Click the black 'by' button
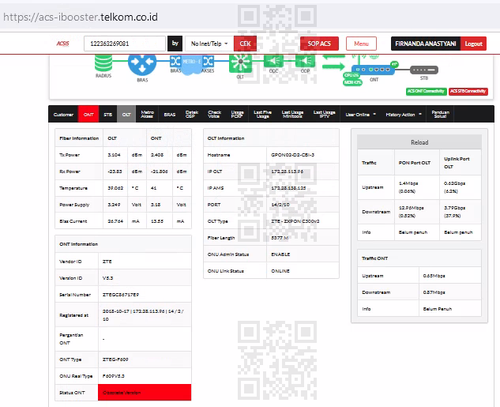Viewport: 500px width, 407px height. pyautogui.click(x=175, y=44)
